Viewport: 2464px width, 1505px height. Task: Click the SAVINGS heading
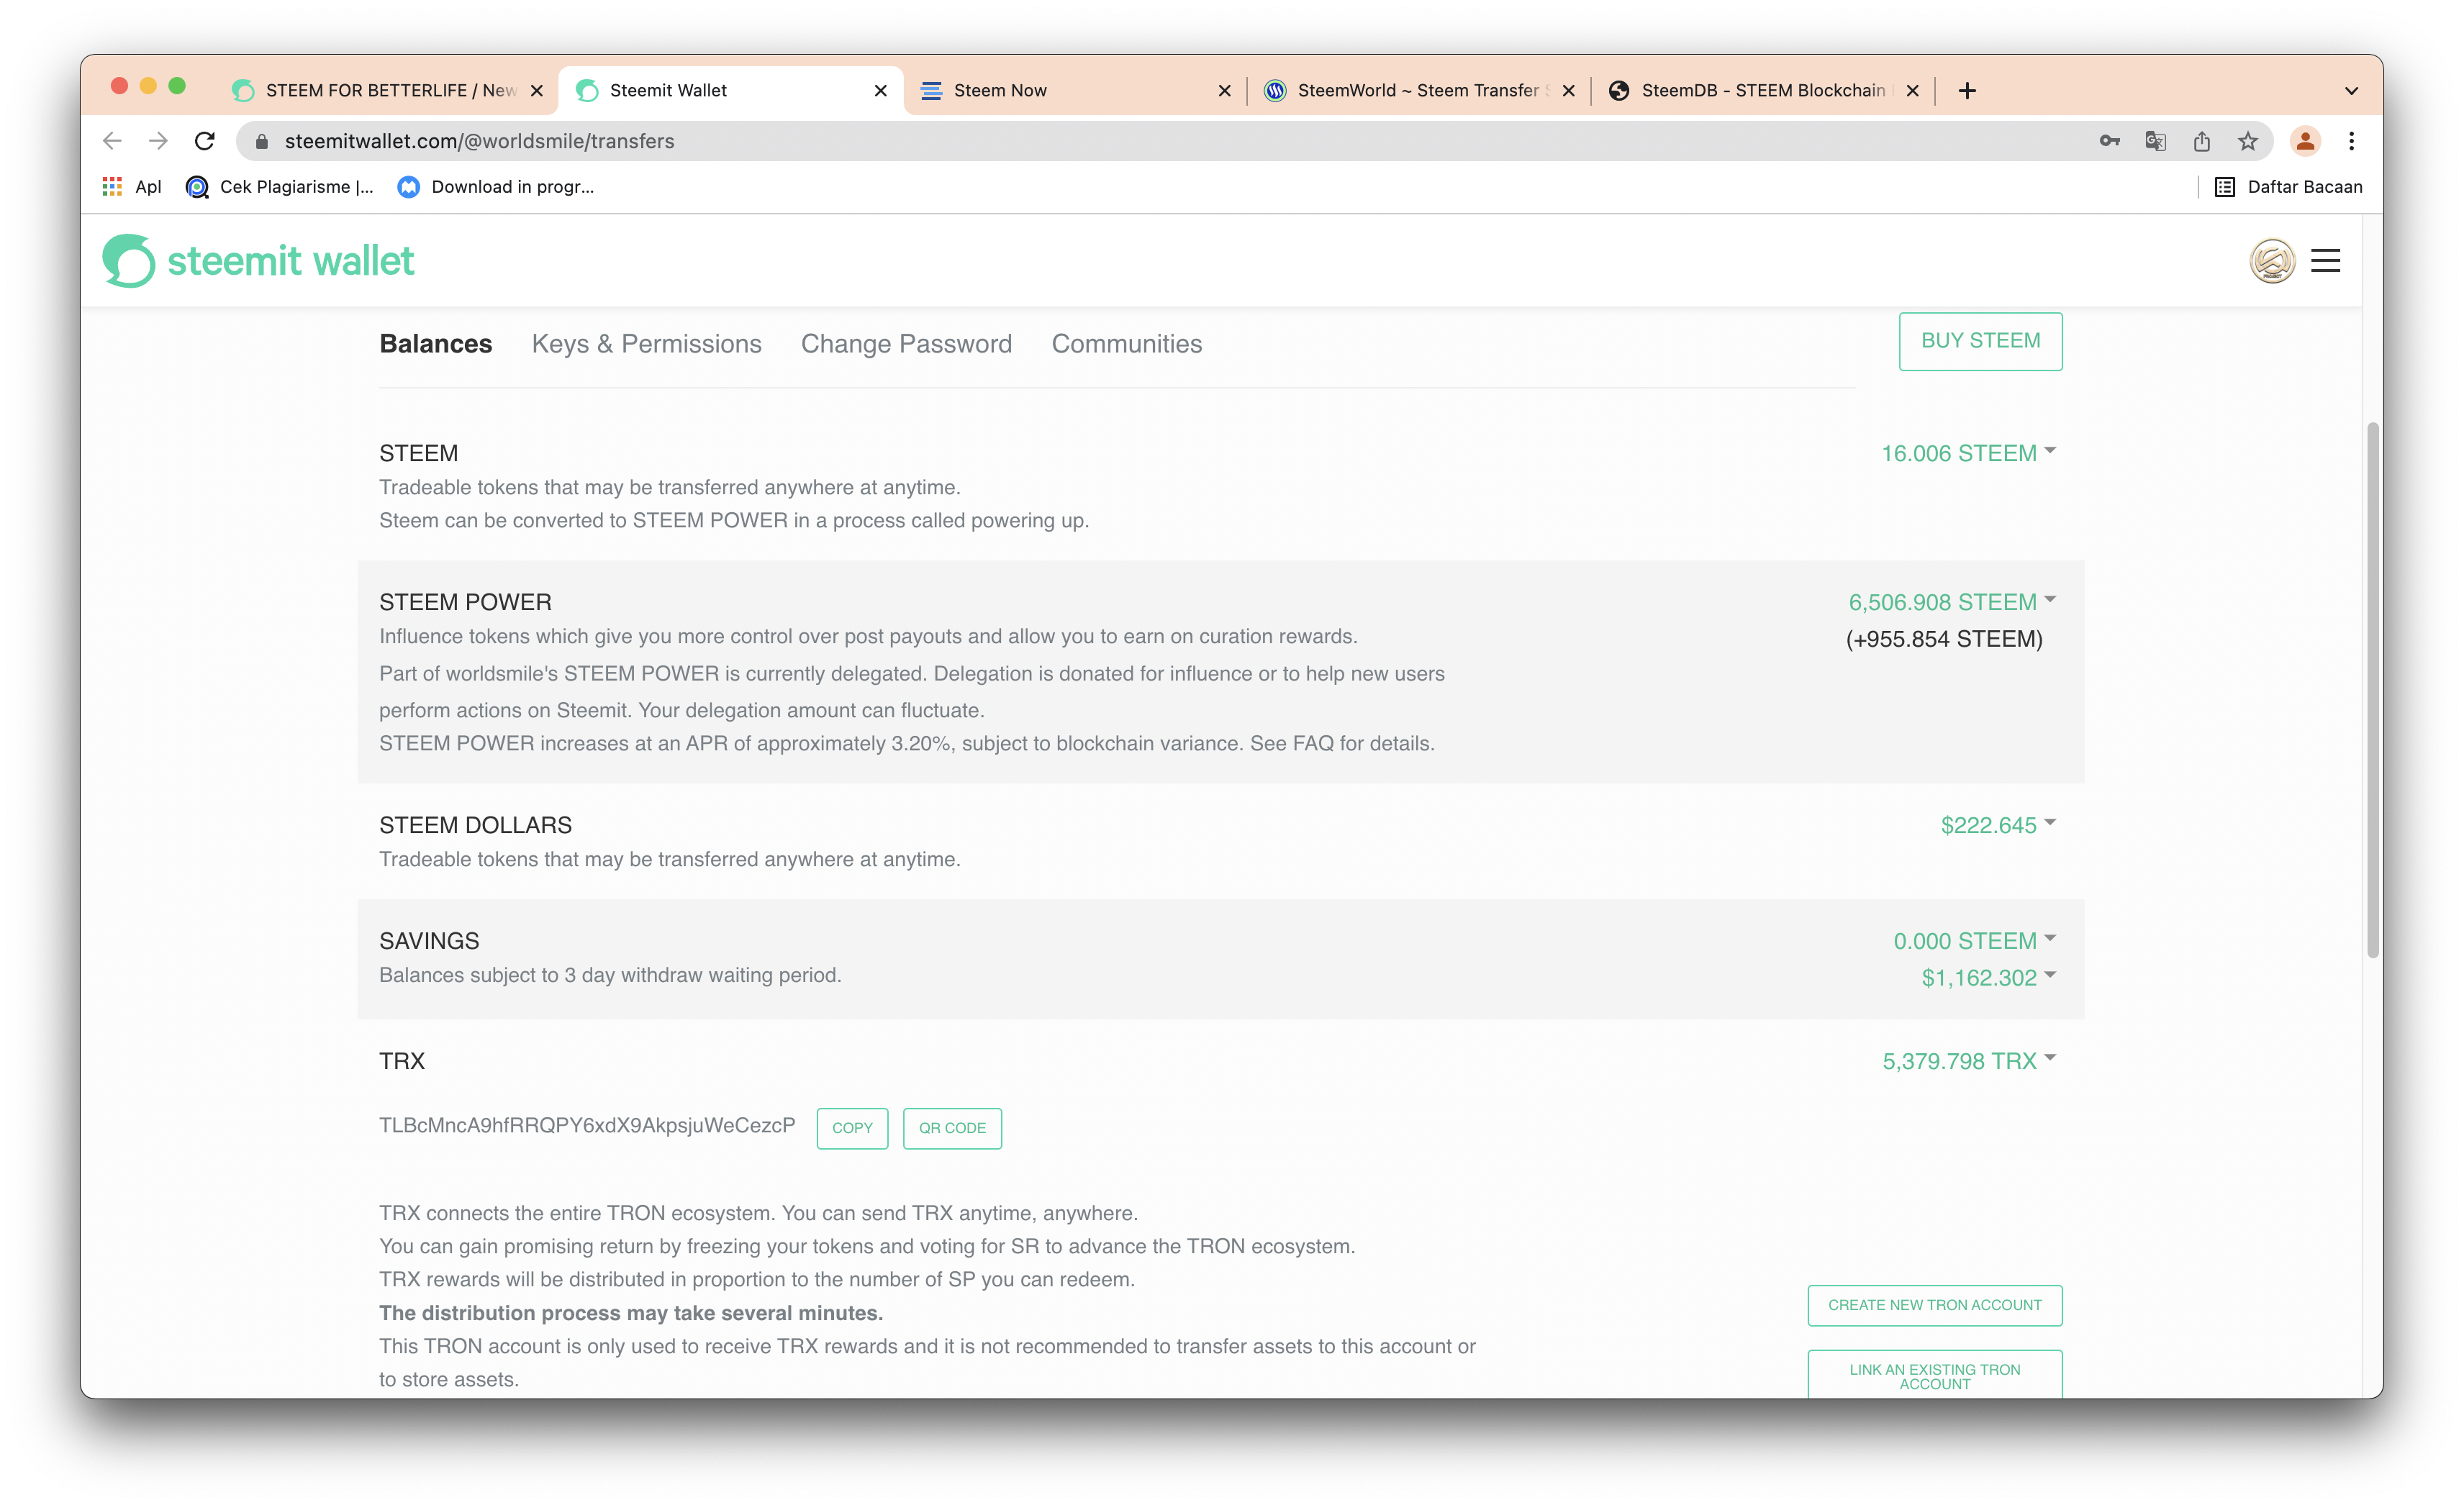[x=429, y=941]
